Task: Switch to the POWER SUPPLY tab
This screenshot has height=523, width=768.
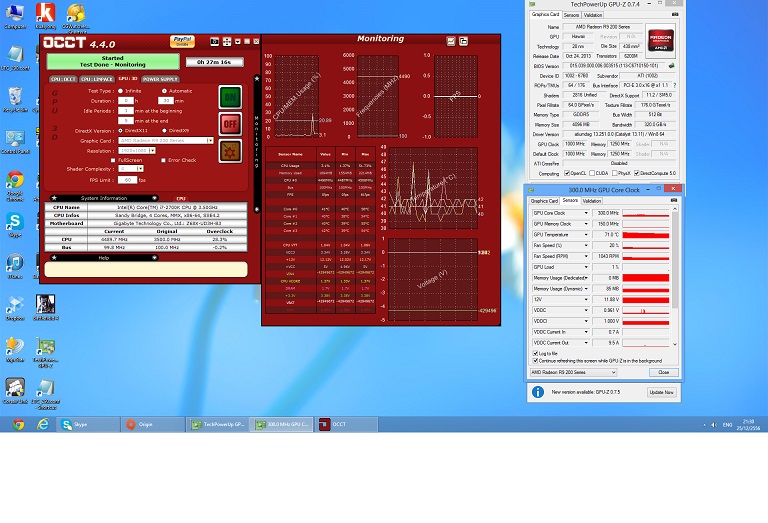Action: 160,79
